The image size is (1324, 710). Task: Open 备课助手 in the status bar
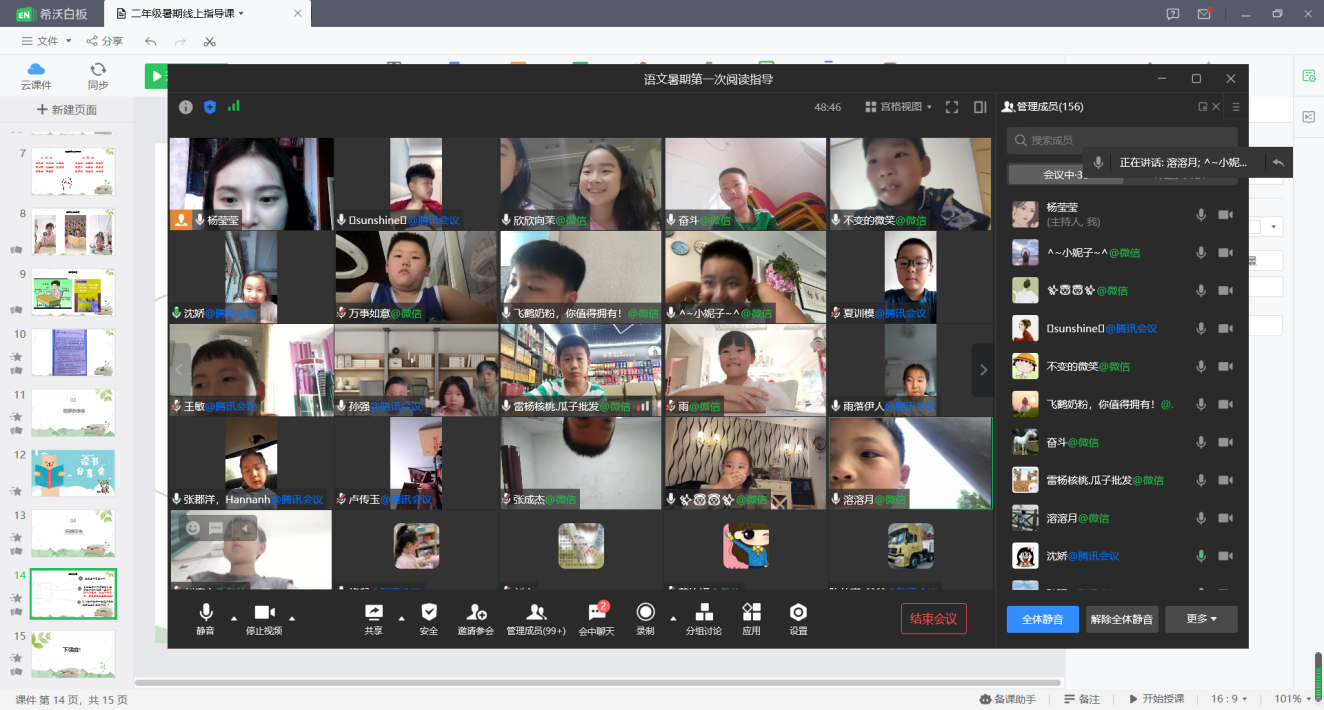point(1007,699)
